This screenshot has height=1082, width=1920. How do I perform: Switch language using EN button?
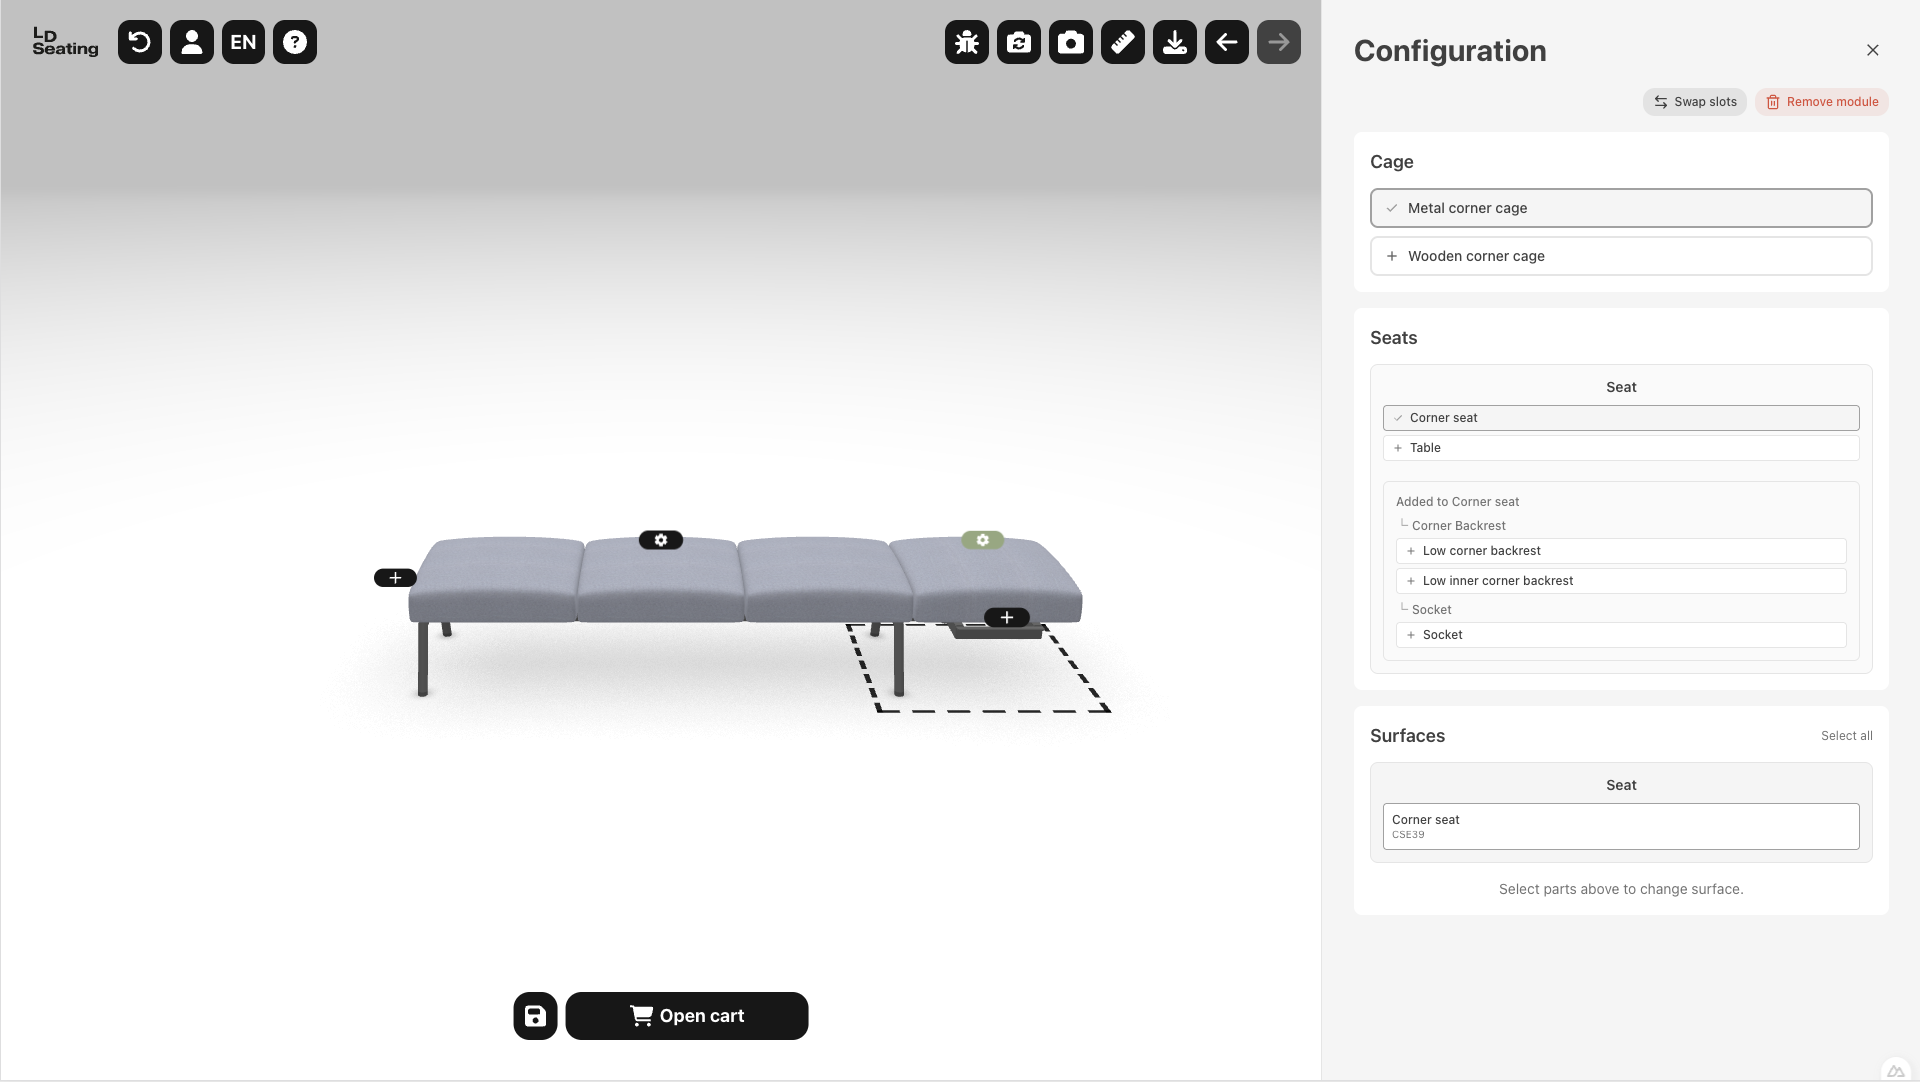243,42
